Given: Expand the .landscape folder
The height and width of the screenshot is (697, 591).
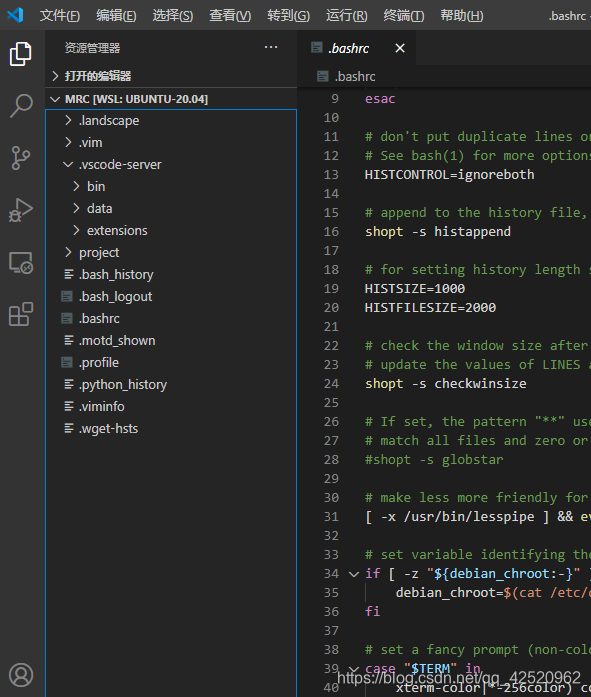Looking at the screenshot, I should click(171, 120).
